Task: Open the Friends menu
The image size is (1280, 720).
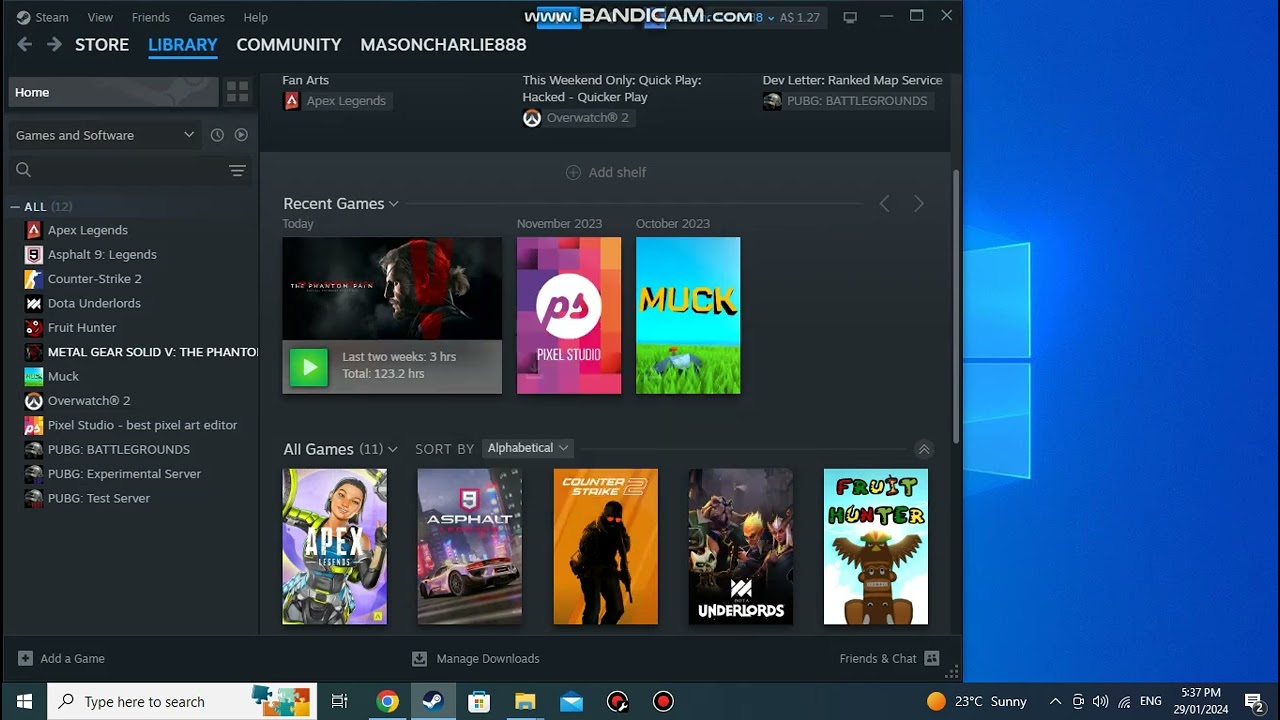Action: click(151, 17)
